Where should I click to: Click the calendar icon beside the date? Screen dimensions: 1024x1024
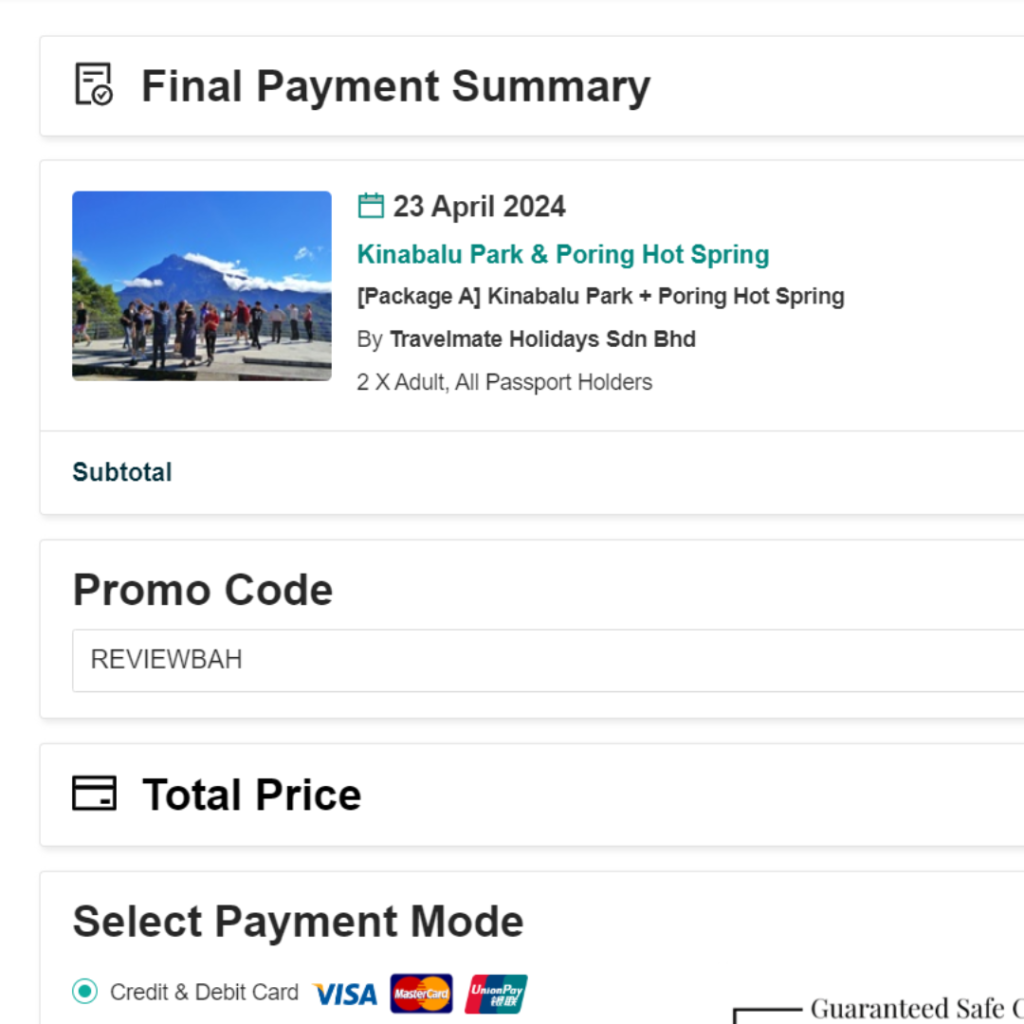point(371,206)
